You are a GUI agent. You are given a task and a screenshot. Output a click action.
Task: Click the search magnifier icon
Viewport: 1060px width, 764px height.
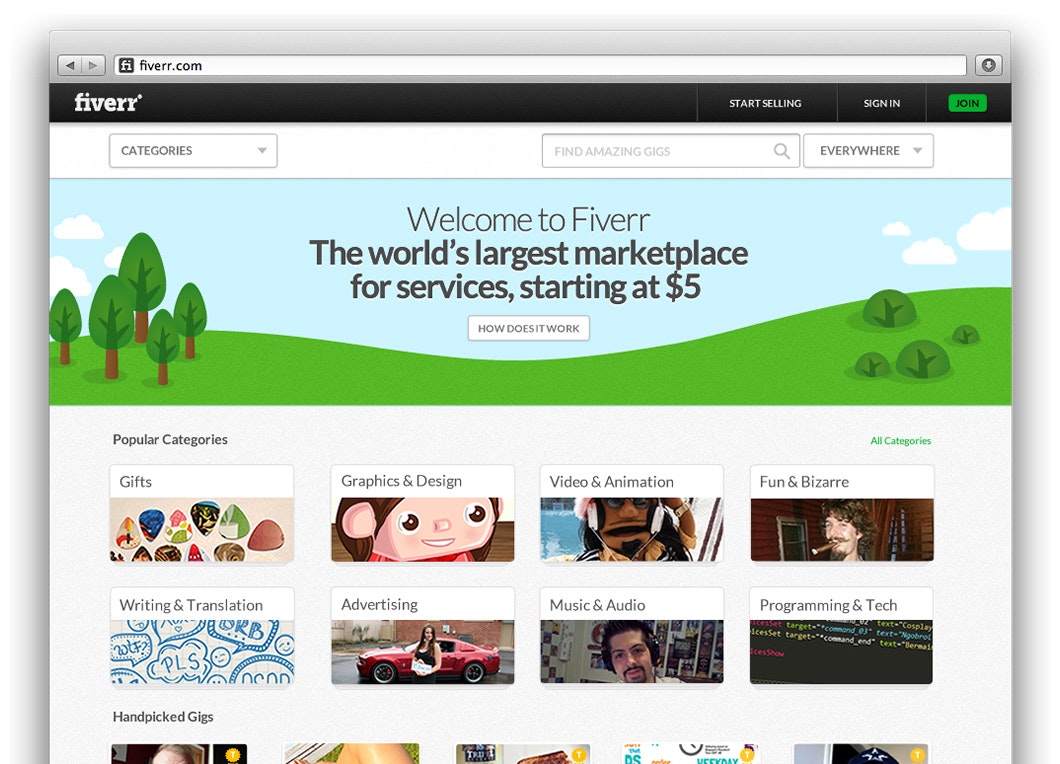(781, 150)
